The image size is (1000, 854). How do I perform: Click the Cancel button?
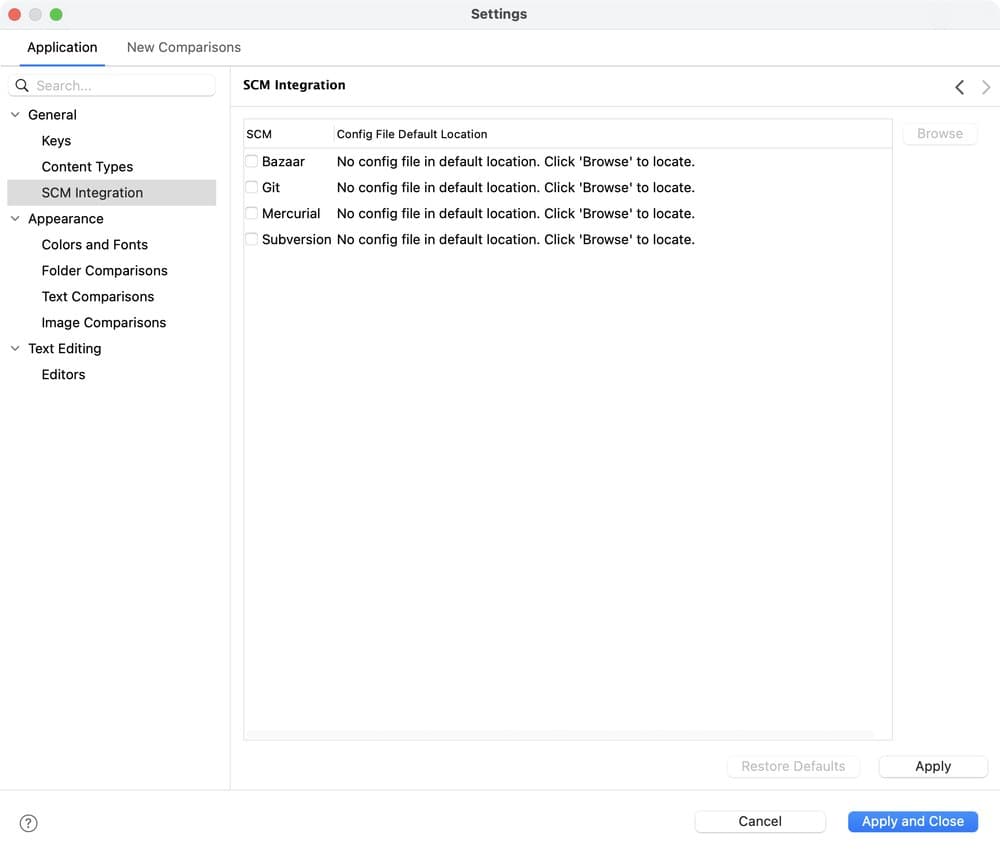coord(760,821)
